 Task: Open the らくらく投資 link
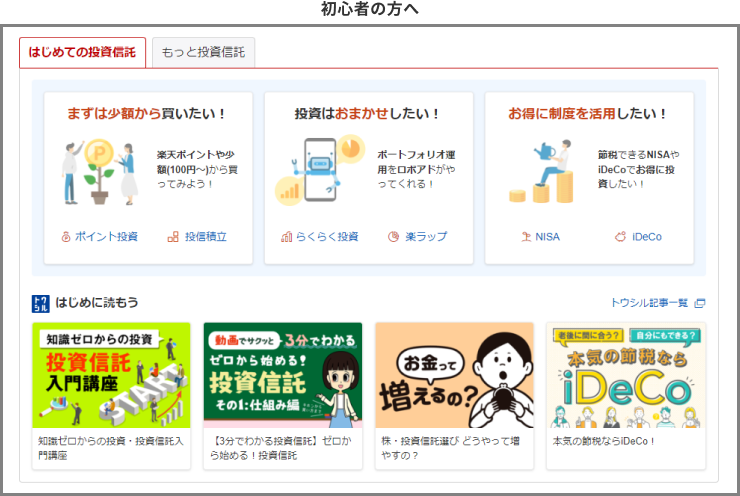coord(327,236)
